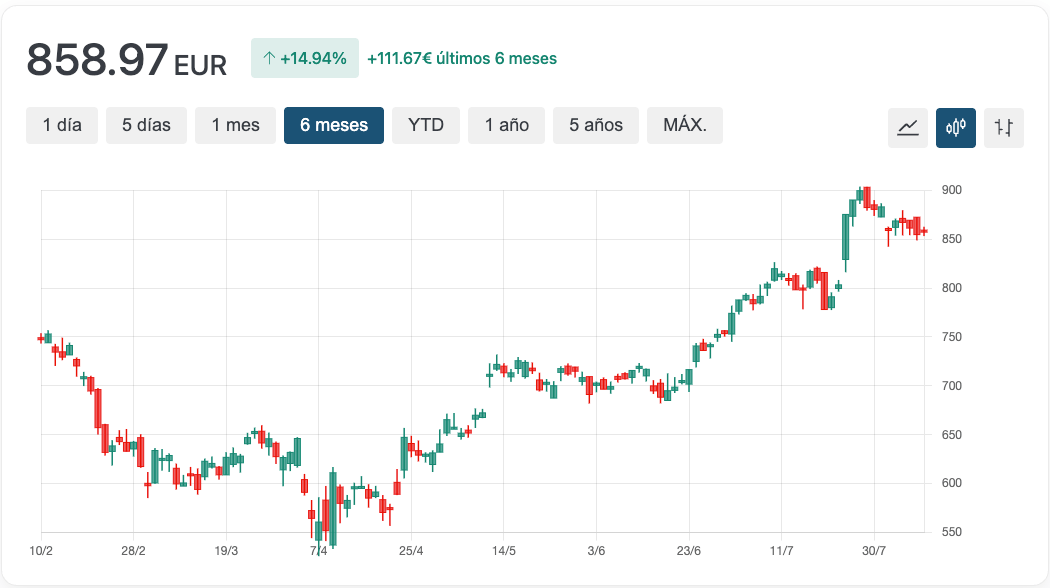Select the 5 años time range
The image size is (1050, 588).
596,125
